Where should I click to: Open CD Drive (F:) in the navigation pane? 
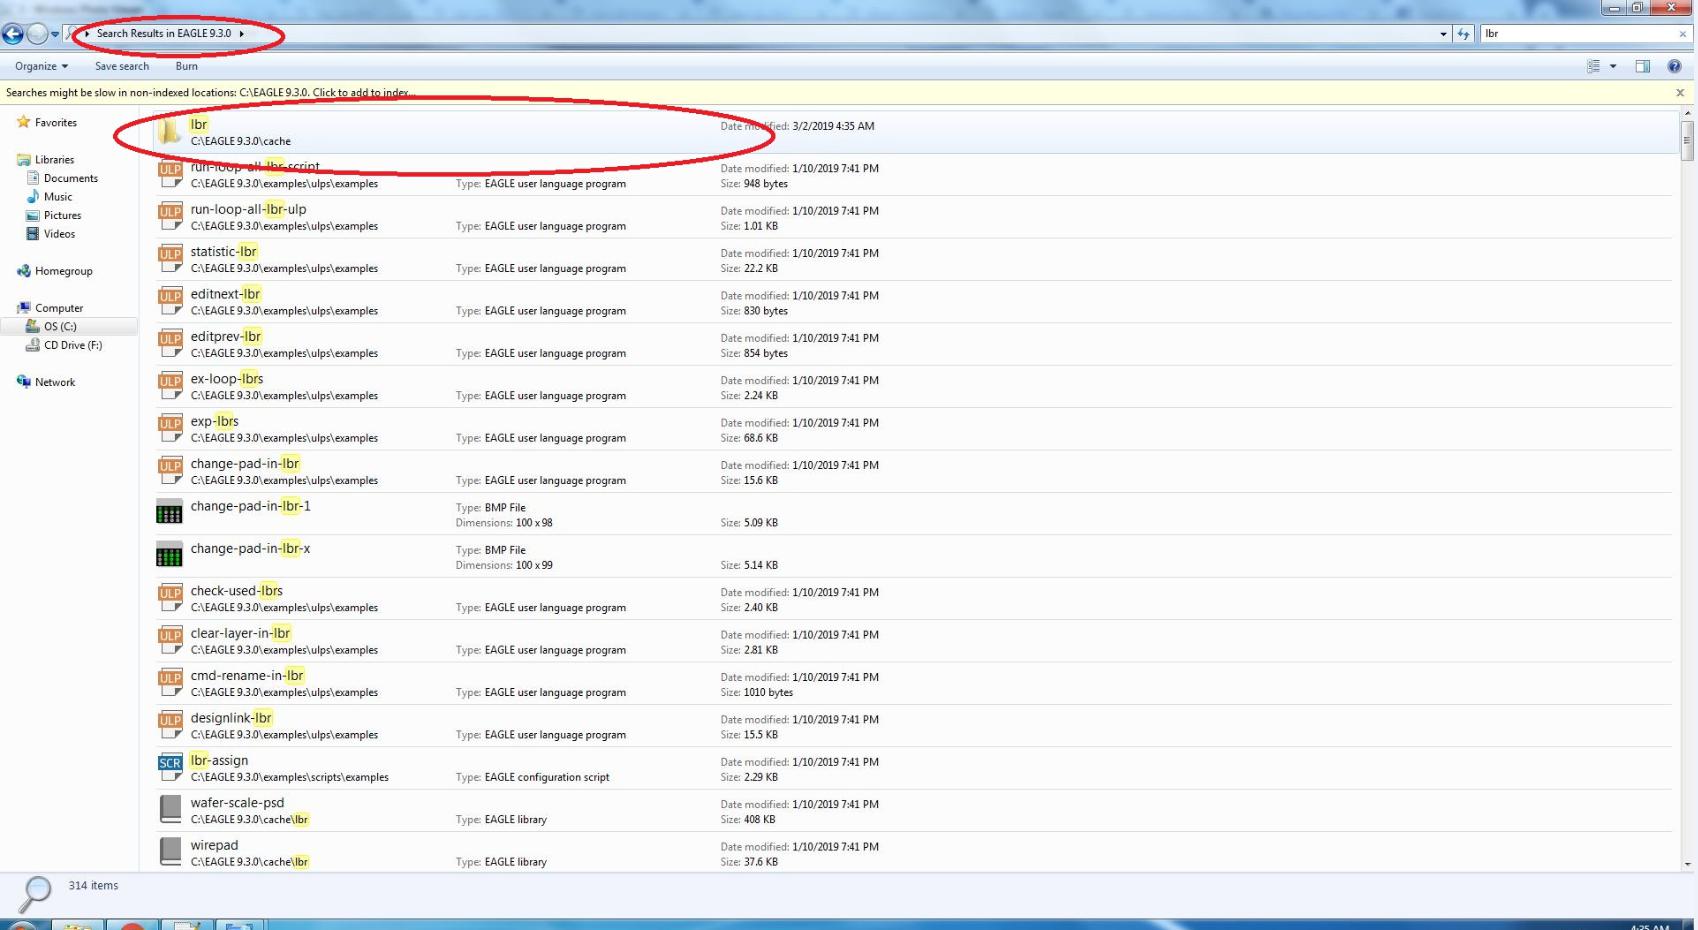73,345
